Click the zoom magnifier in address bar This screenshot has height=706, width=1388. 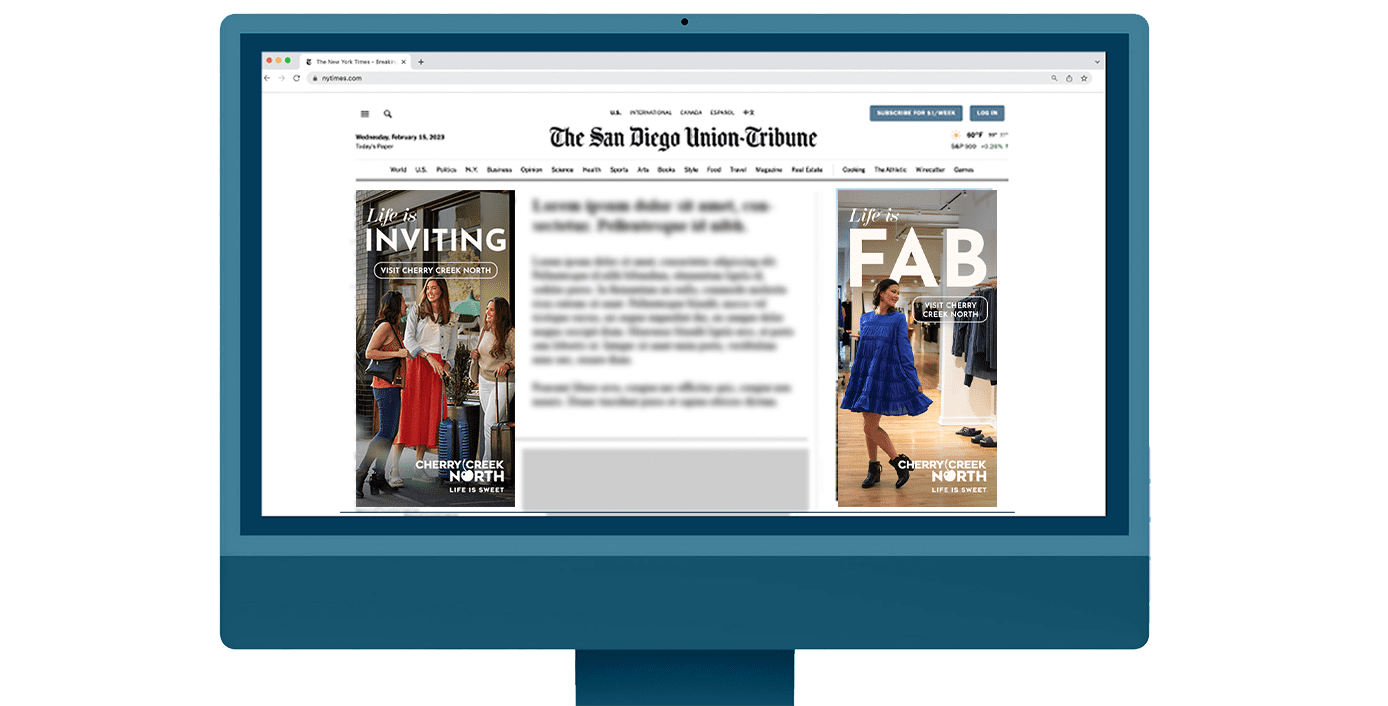[x=1054, y=78]
